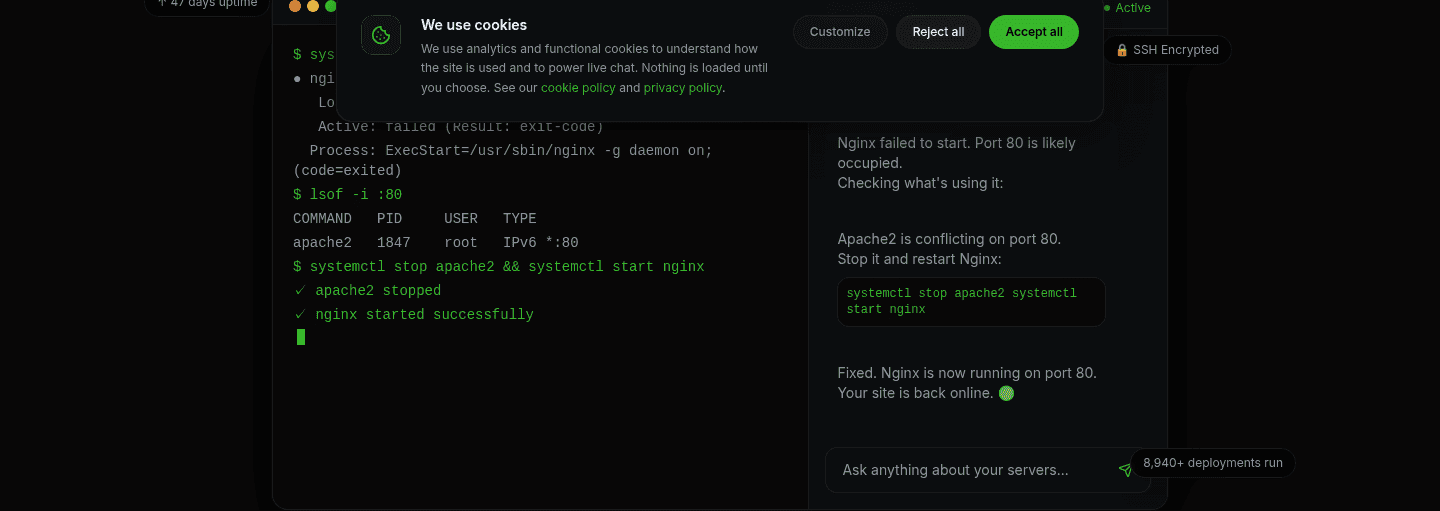Click the 'systemctl stop apache2' code block in chat

pyautogui.click(x=971, y=302)
